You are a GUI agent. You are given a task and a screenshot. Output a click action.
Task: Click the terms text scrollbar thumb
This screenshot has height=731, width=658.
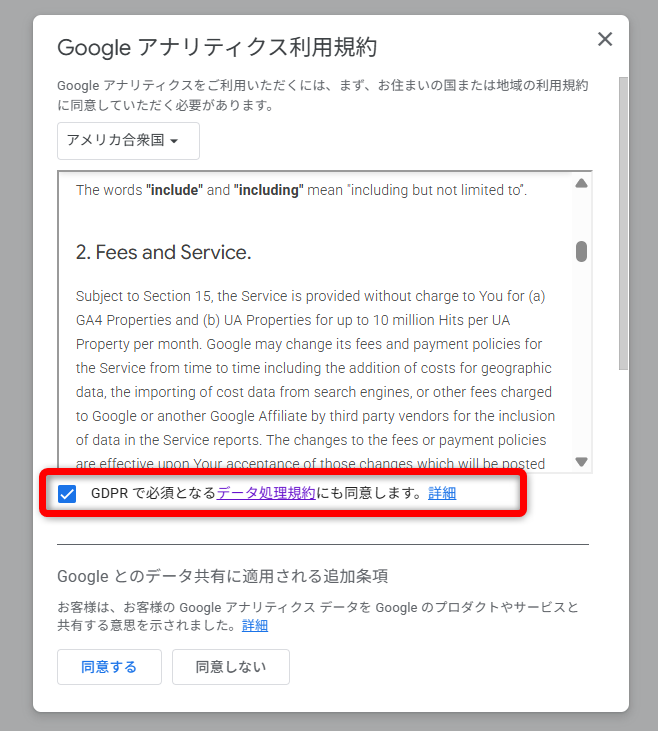tap(581, 252)
